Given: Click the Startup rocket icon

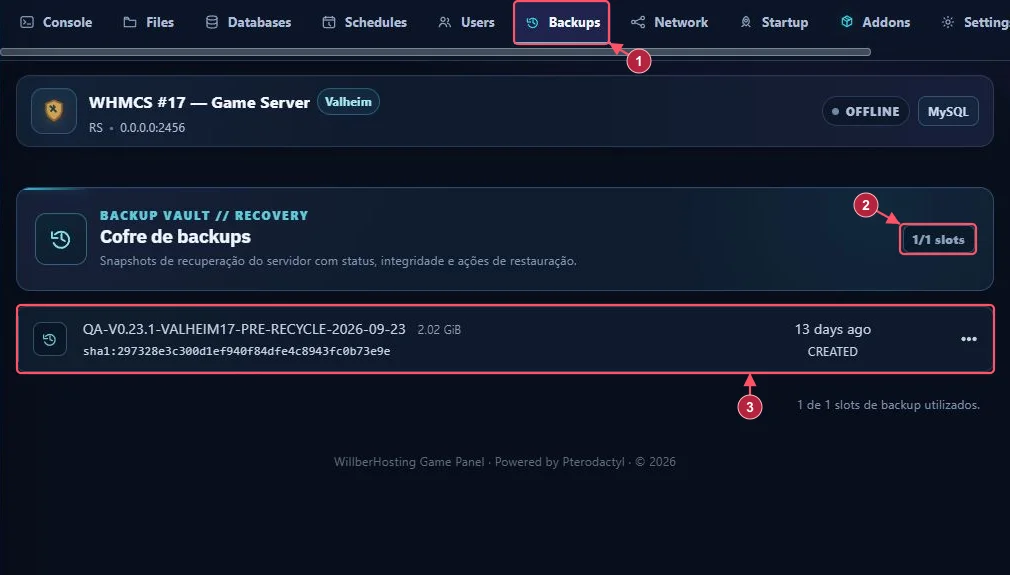Looking at the screenshot, I should coord(746,23).
